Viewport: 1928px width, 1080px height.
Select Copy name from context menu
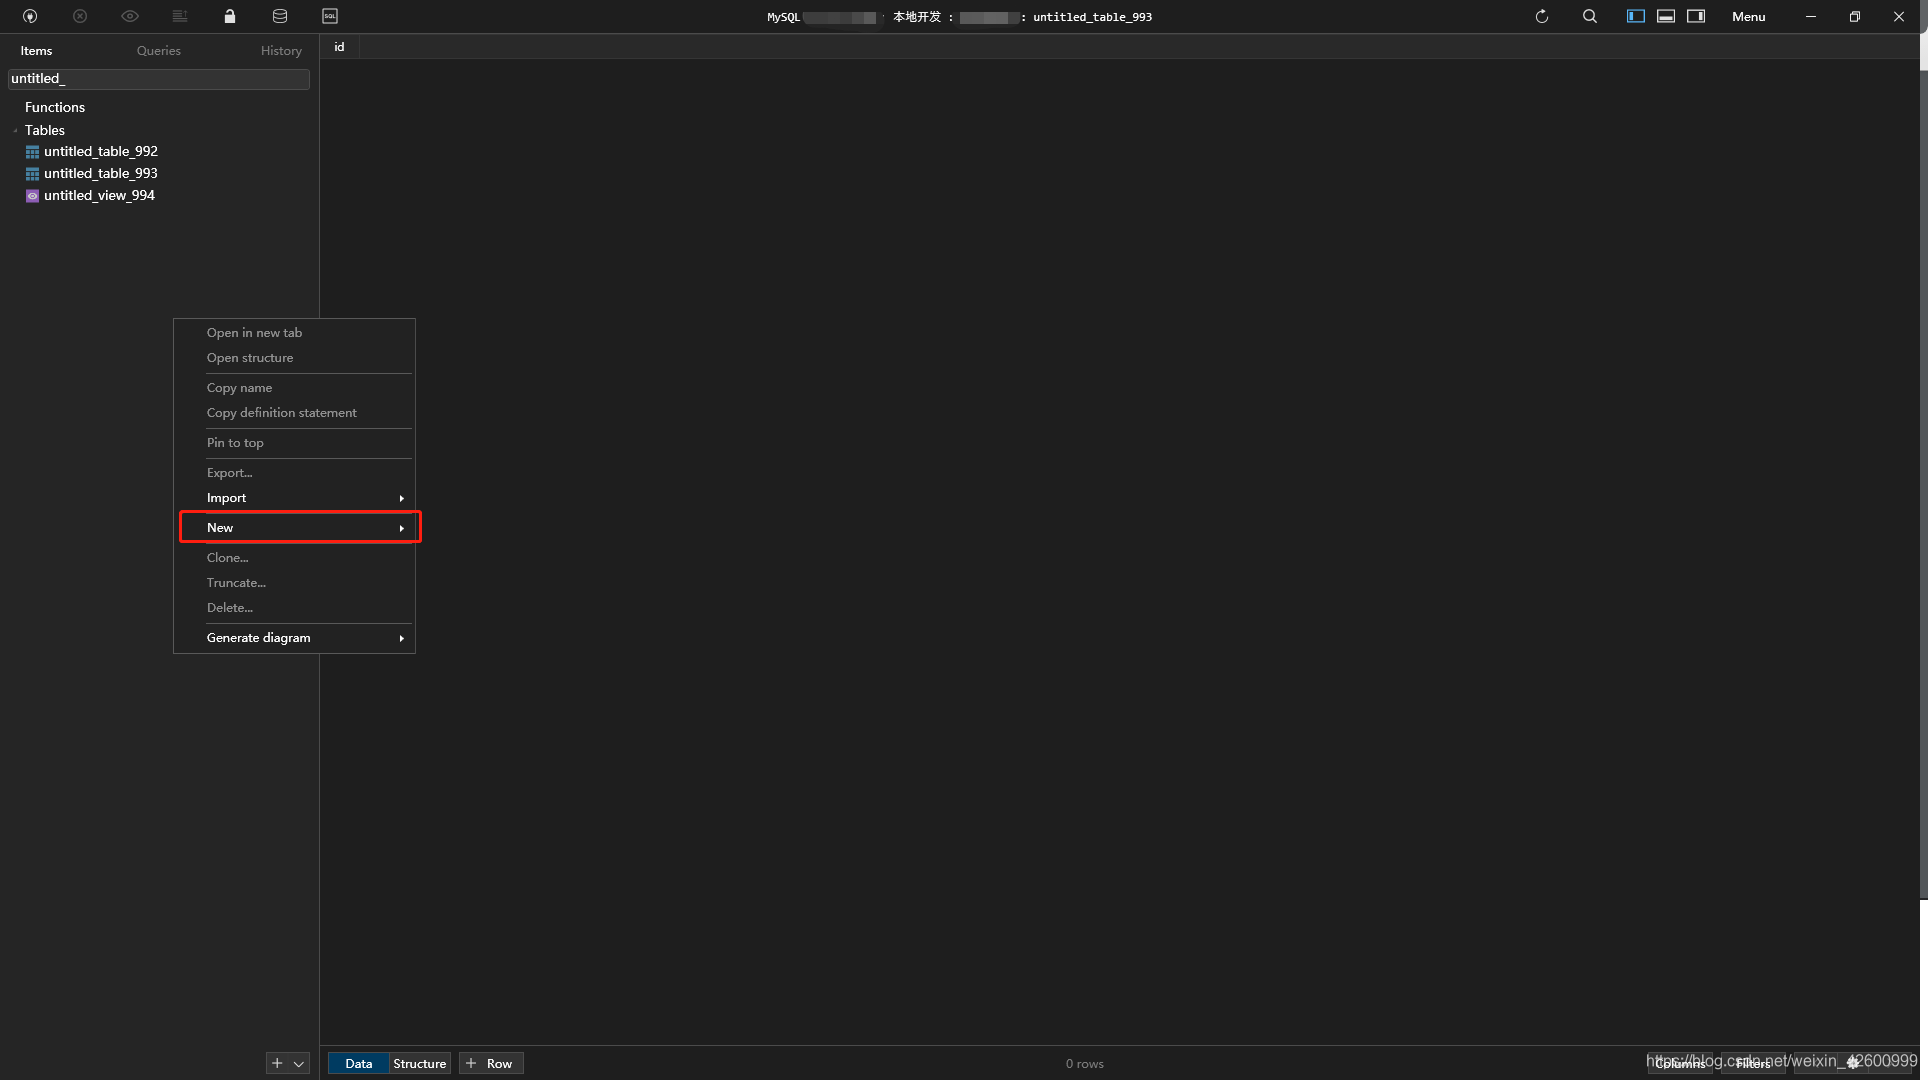click(x=239, y=387)
